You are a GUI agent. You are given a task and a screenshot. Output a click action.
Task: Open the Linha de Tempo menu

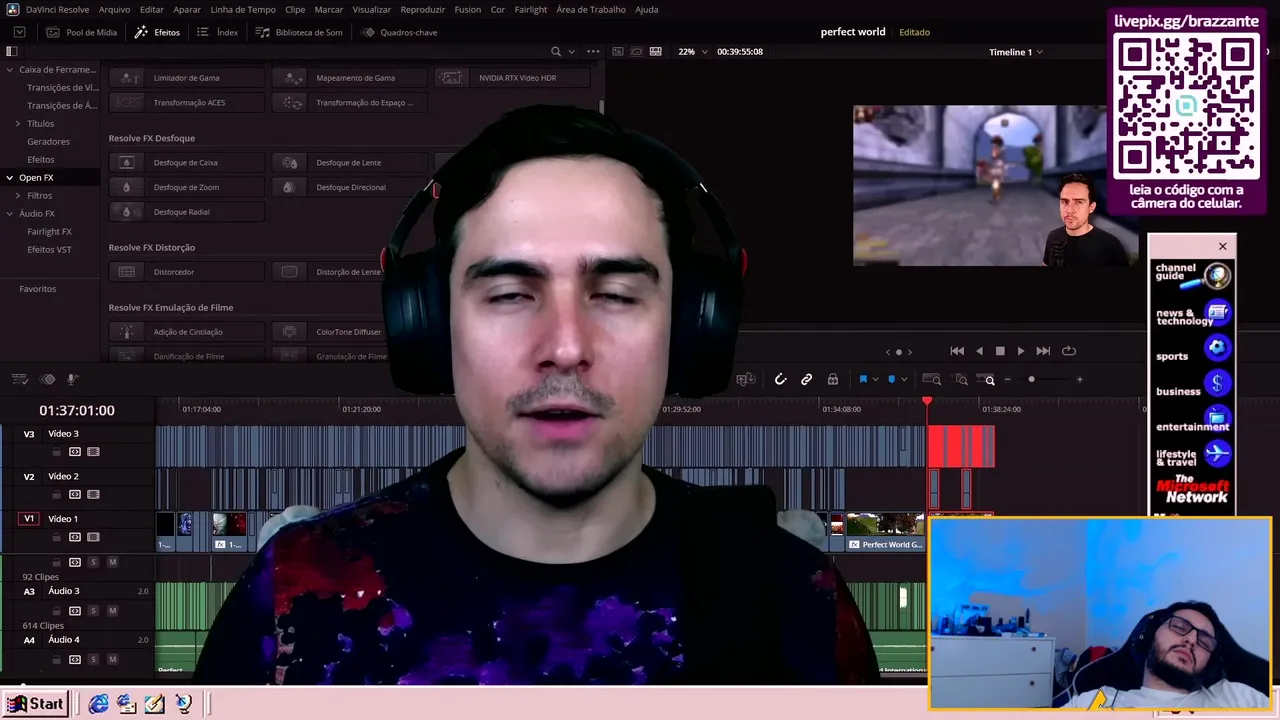pyautogui.click(x=243, y=9)
